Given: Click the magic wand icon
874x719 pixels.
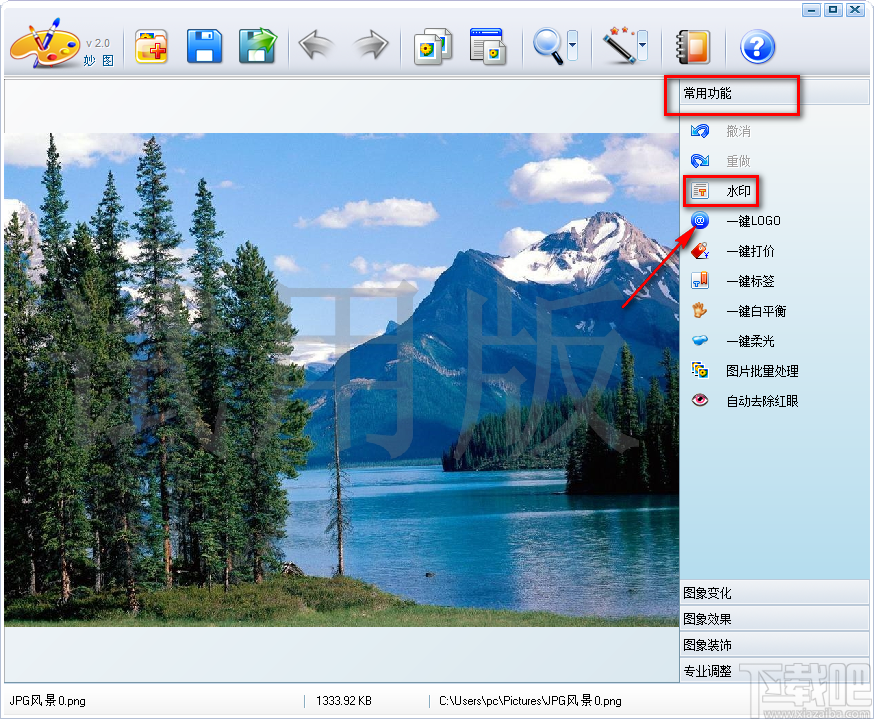Looking at the screenshot, I should [619, 45].
